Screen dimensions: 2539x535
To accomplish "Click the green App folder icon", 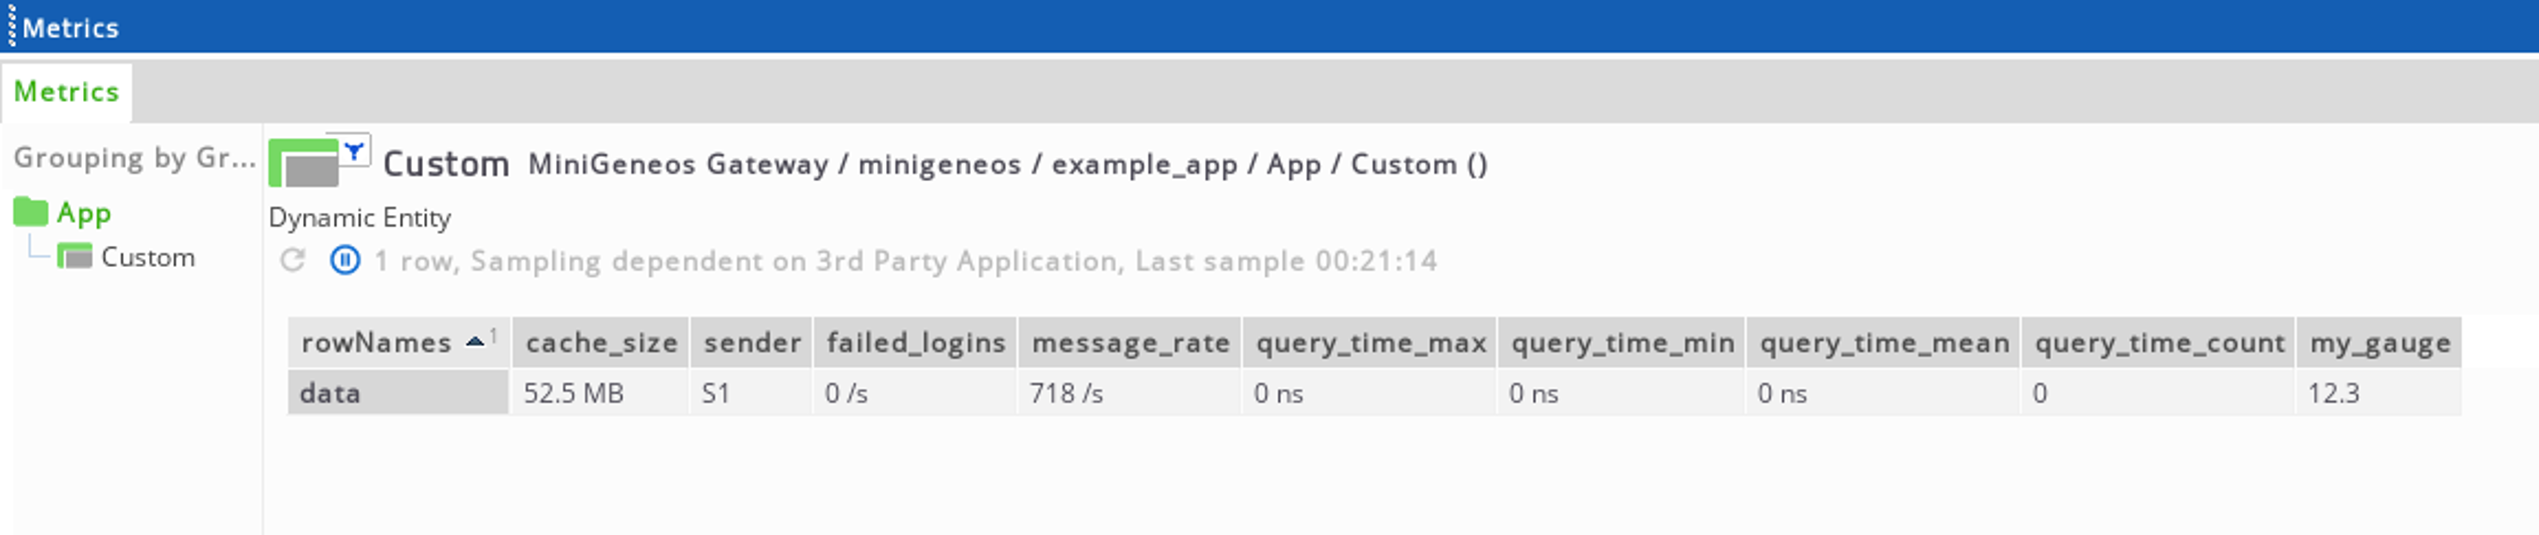I will 31,212.
